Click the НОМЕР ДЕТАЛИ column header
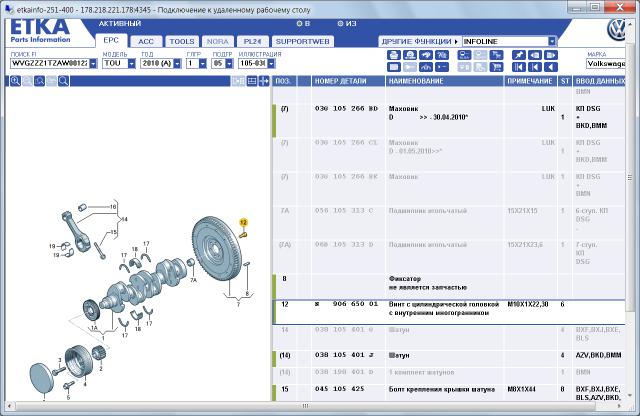This screenshot has height=416, width=640. (x=348, y=81)
